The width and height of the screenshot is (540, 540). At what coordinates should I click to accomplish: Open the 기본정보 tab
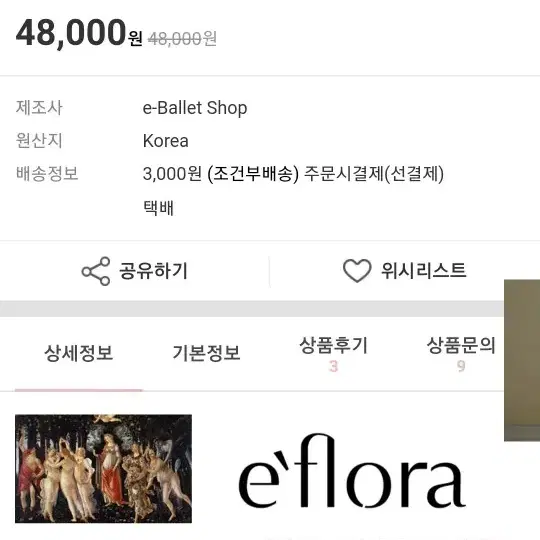point(206,353)
